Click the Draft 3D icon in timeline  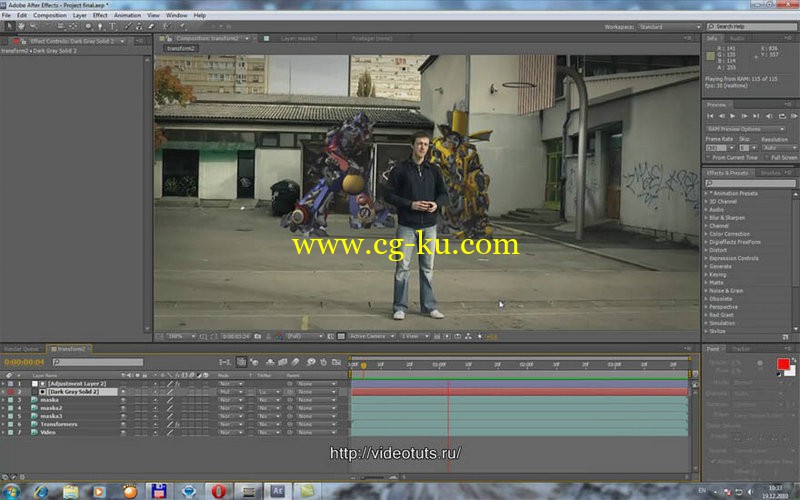(x=254, y=362)
